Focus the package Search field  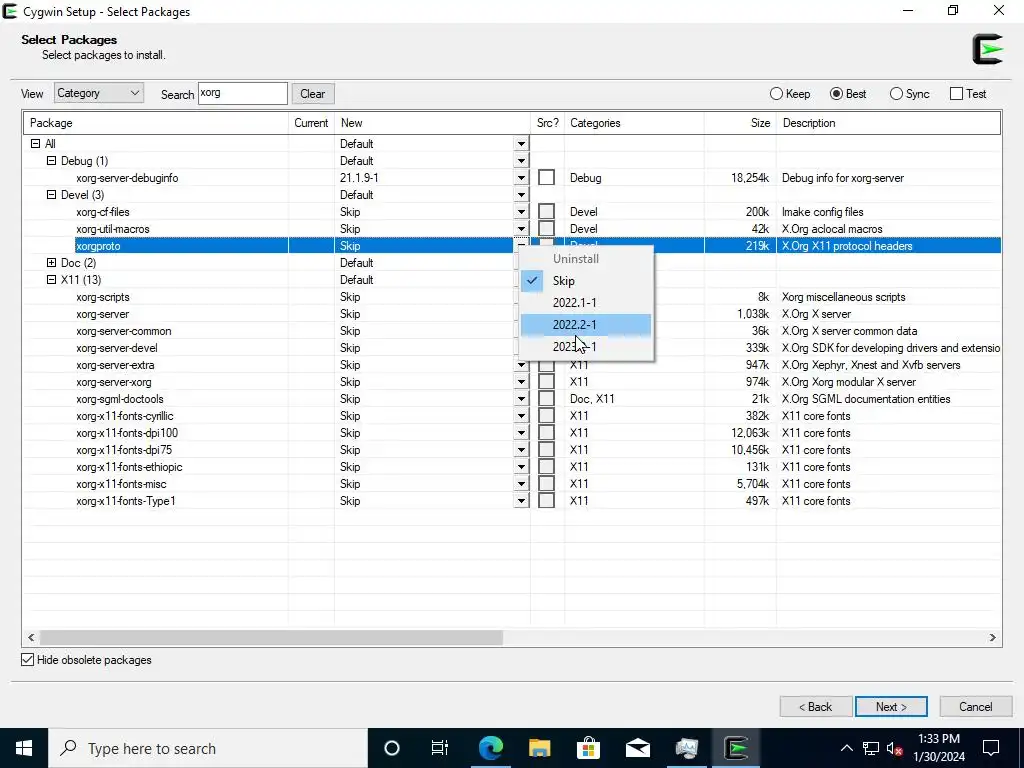tap(242, 93)
